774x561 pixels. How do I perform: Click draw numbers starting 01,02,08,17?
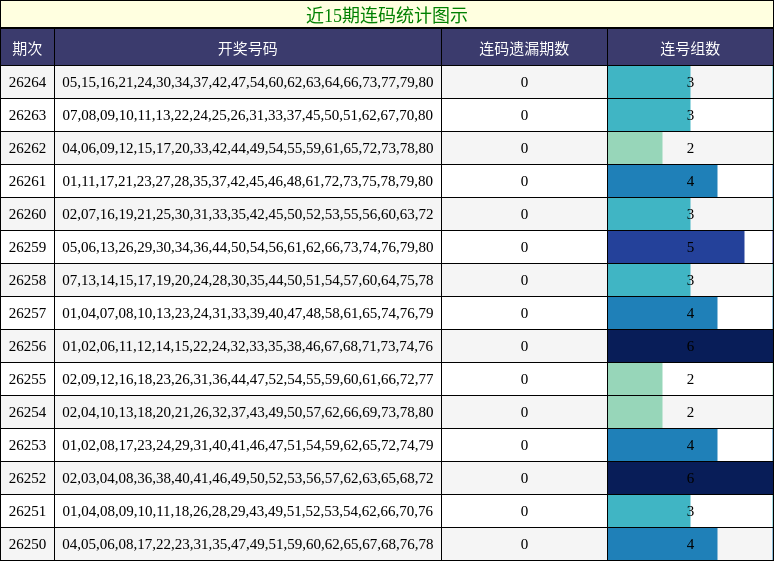248,445
